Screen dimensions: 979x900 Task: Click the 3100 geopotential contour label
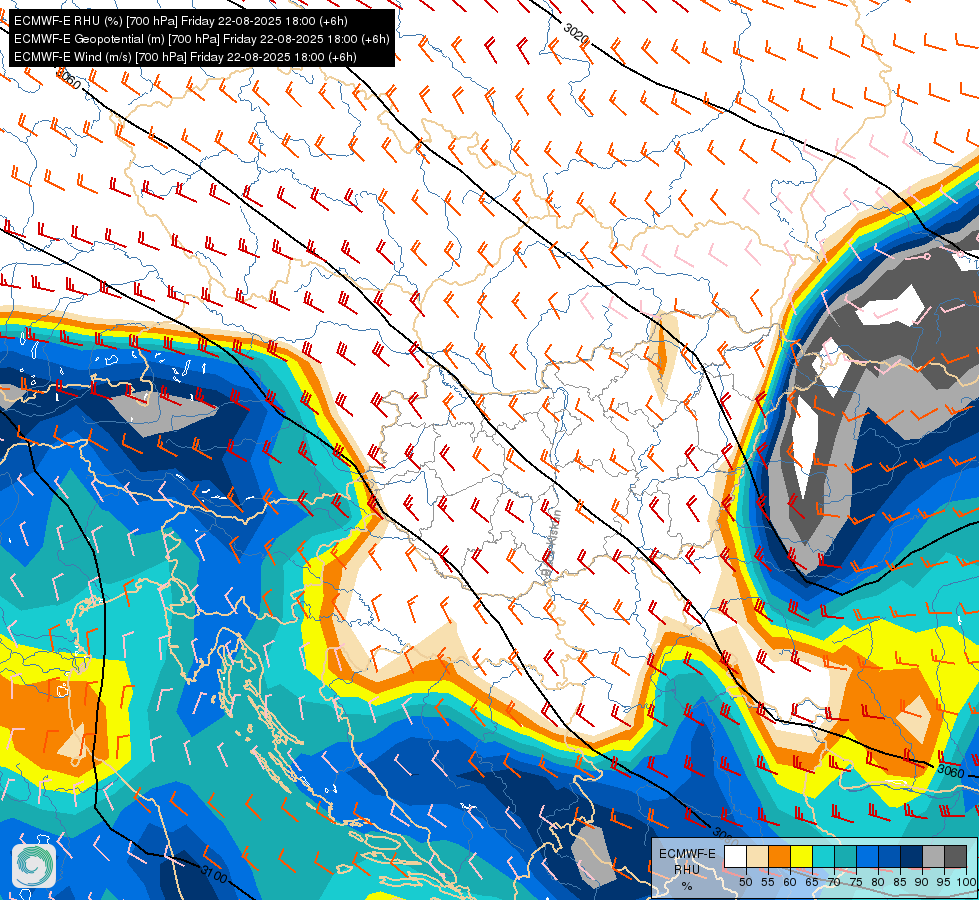click(x=214, y=874)
